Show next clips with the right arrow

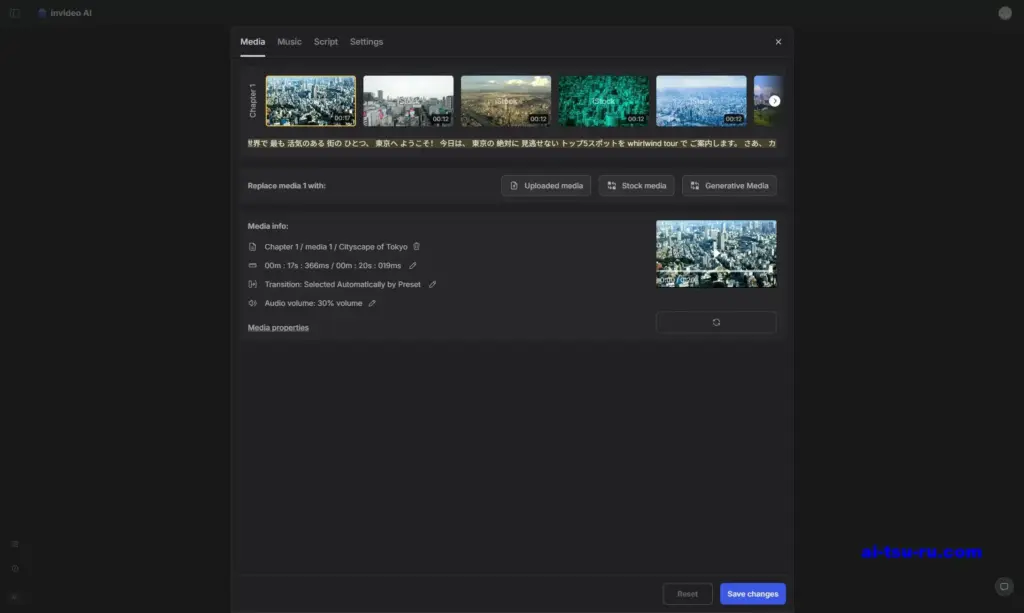click(775, 101)
